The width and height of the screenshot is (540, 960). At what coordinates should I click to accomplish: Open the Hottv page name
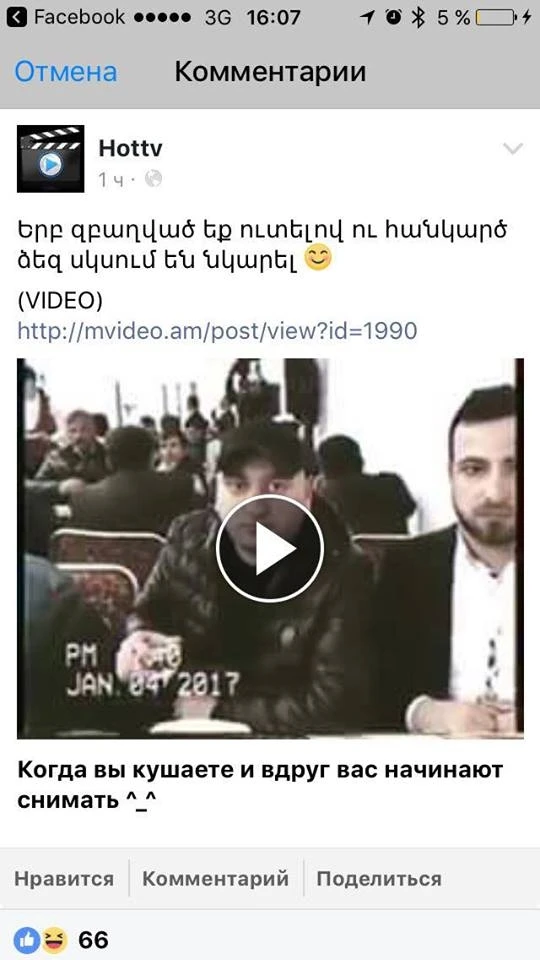pos(130,148)
